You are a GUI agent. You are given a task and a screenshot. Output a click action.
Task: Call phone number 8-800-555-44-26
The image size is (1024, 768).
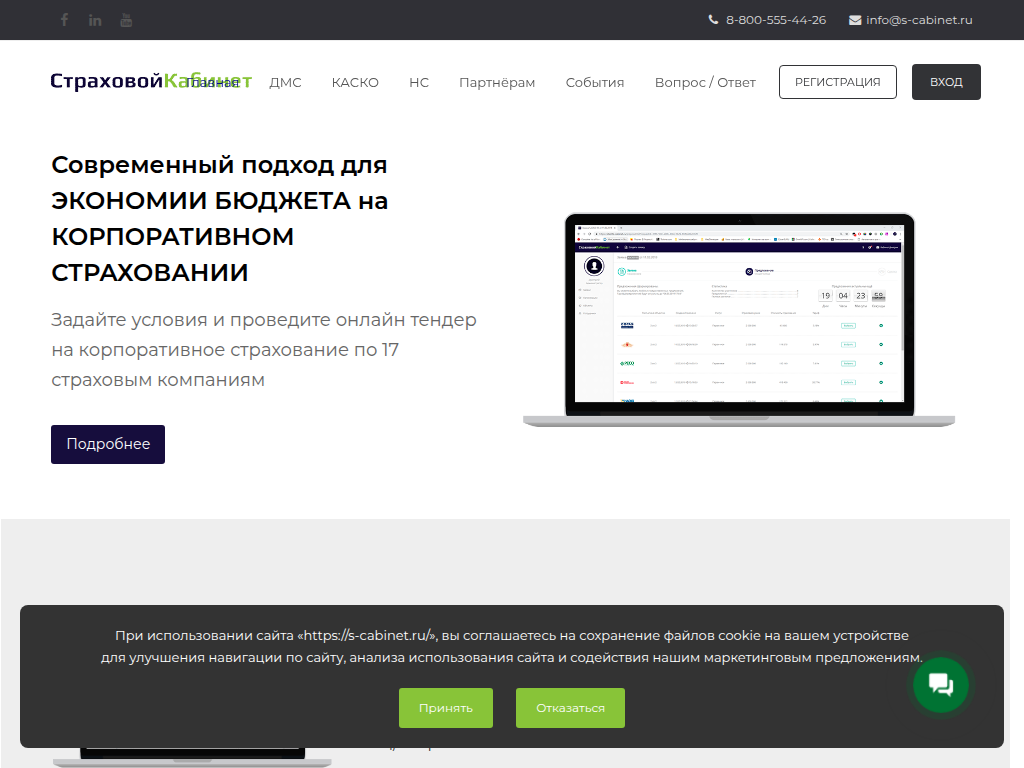point(776,20)
